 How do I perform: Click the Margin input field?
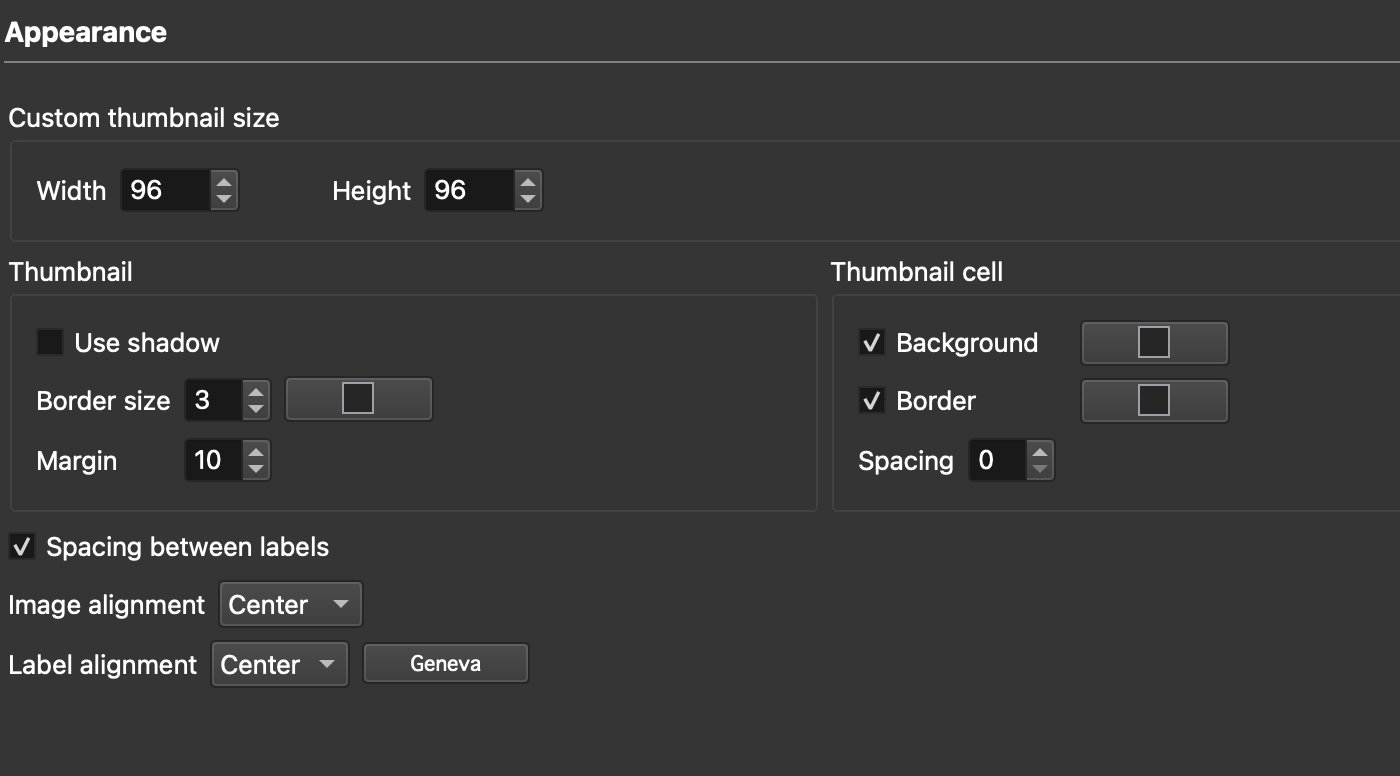[x=214, y=460]
